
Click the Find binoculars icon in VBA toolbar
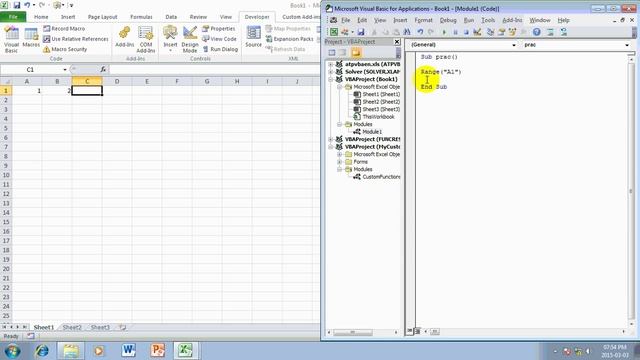(x=407, y=32)
